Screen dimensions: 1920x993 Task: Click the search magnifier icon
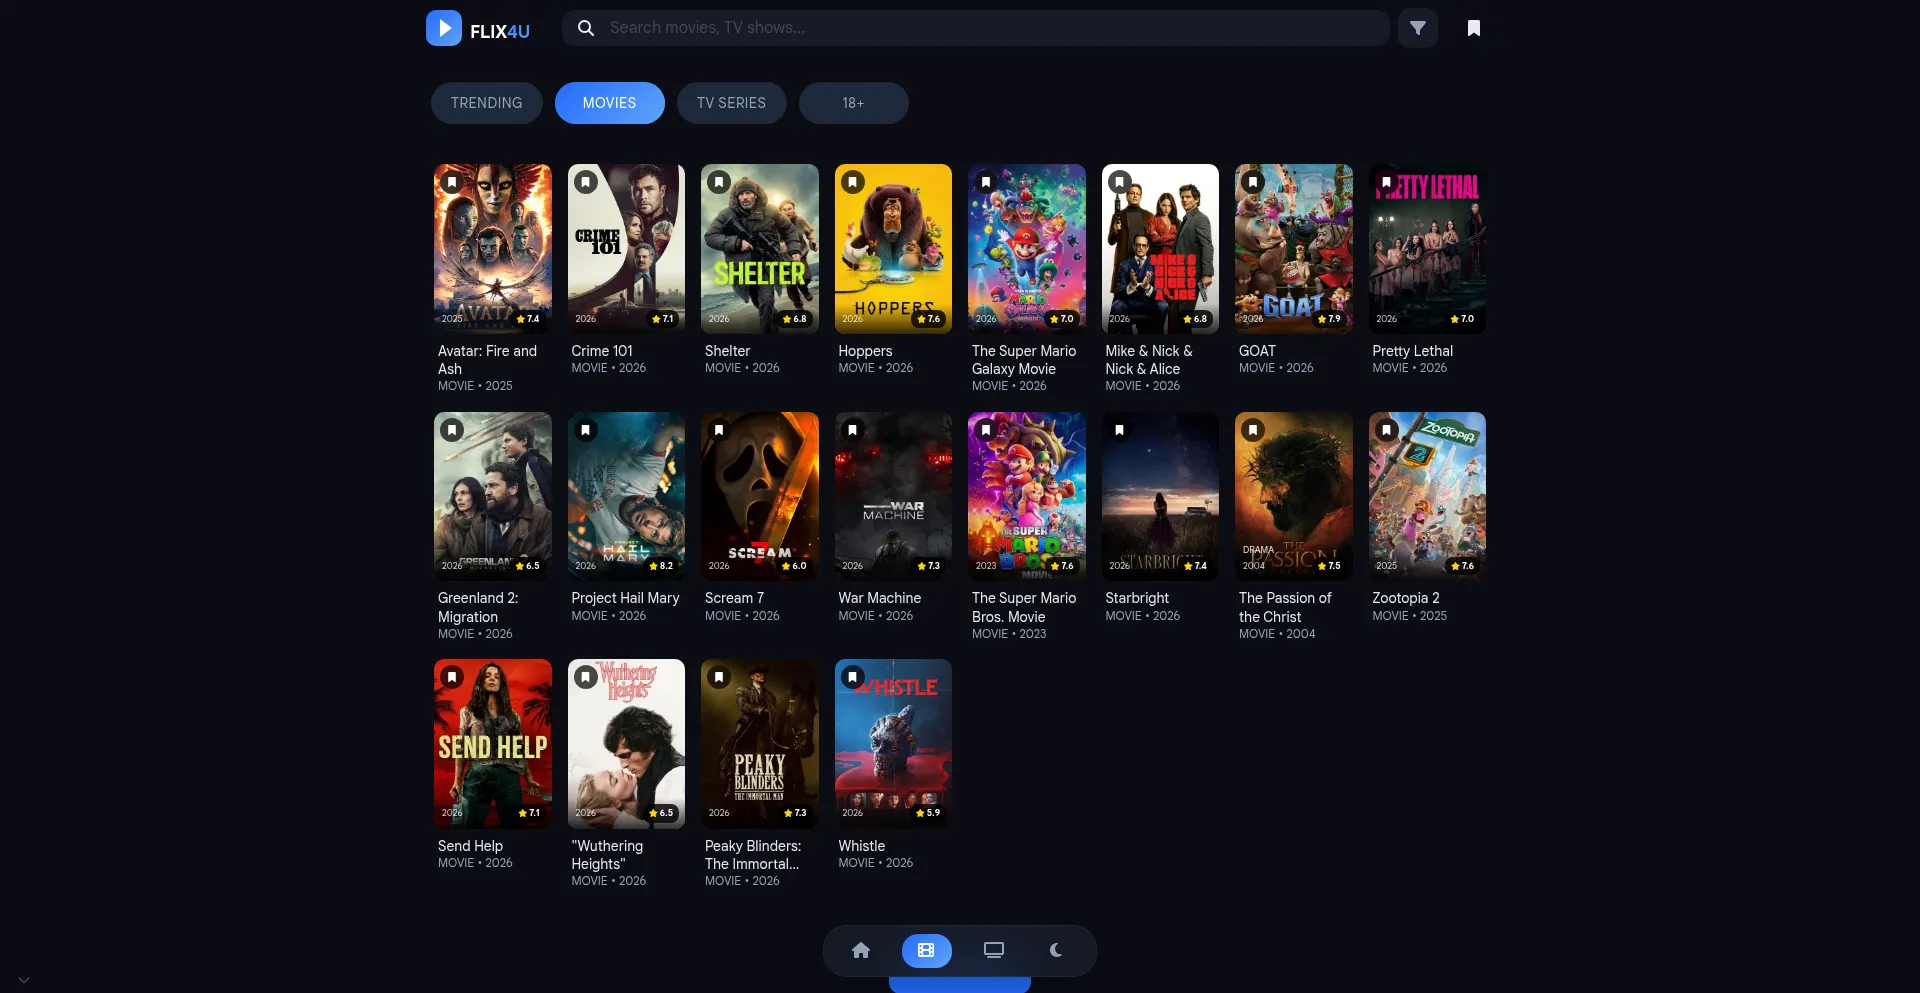pos(586,28)
